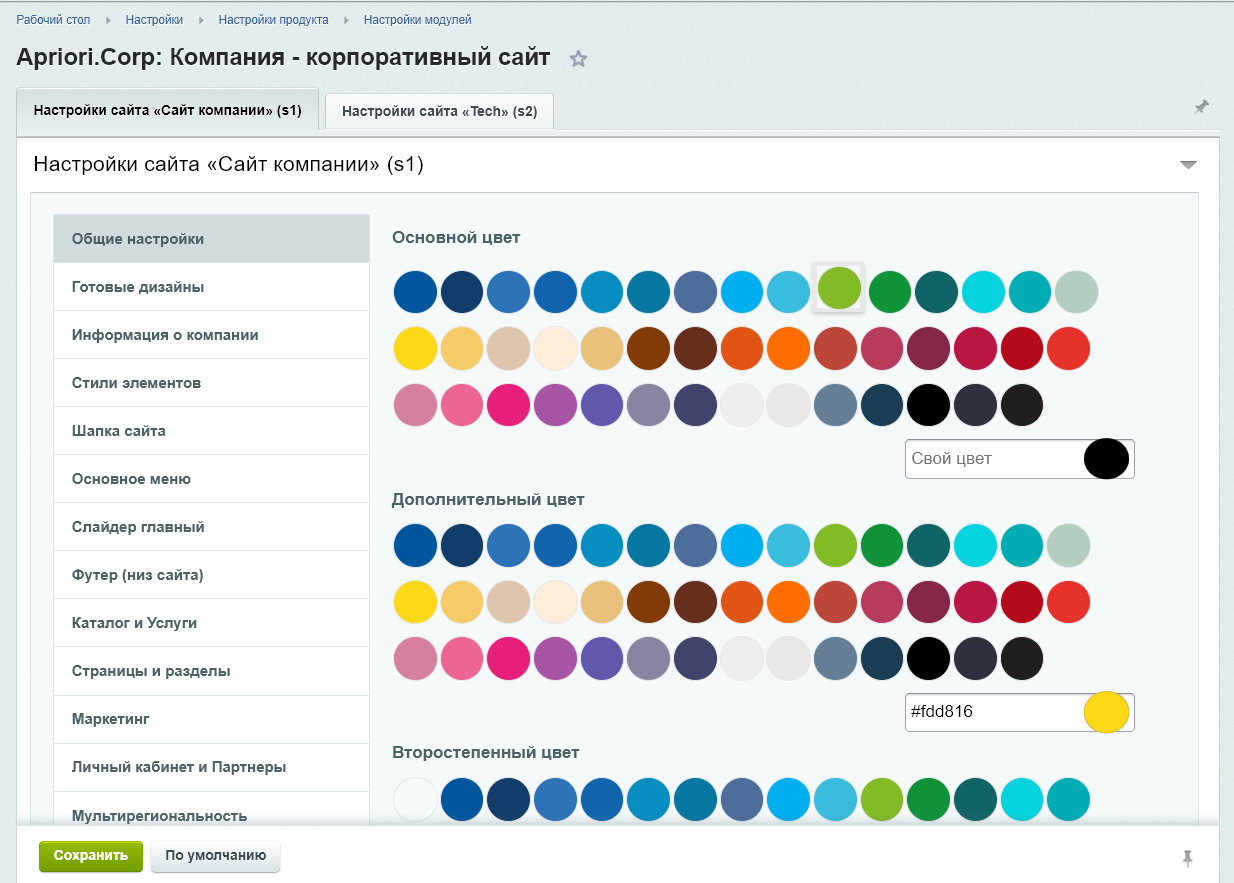Switch to «Tech» (s2) site settings tab
Image resolution: width=1234 pixels, height=883 pixels.
(439, 111)
